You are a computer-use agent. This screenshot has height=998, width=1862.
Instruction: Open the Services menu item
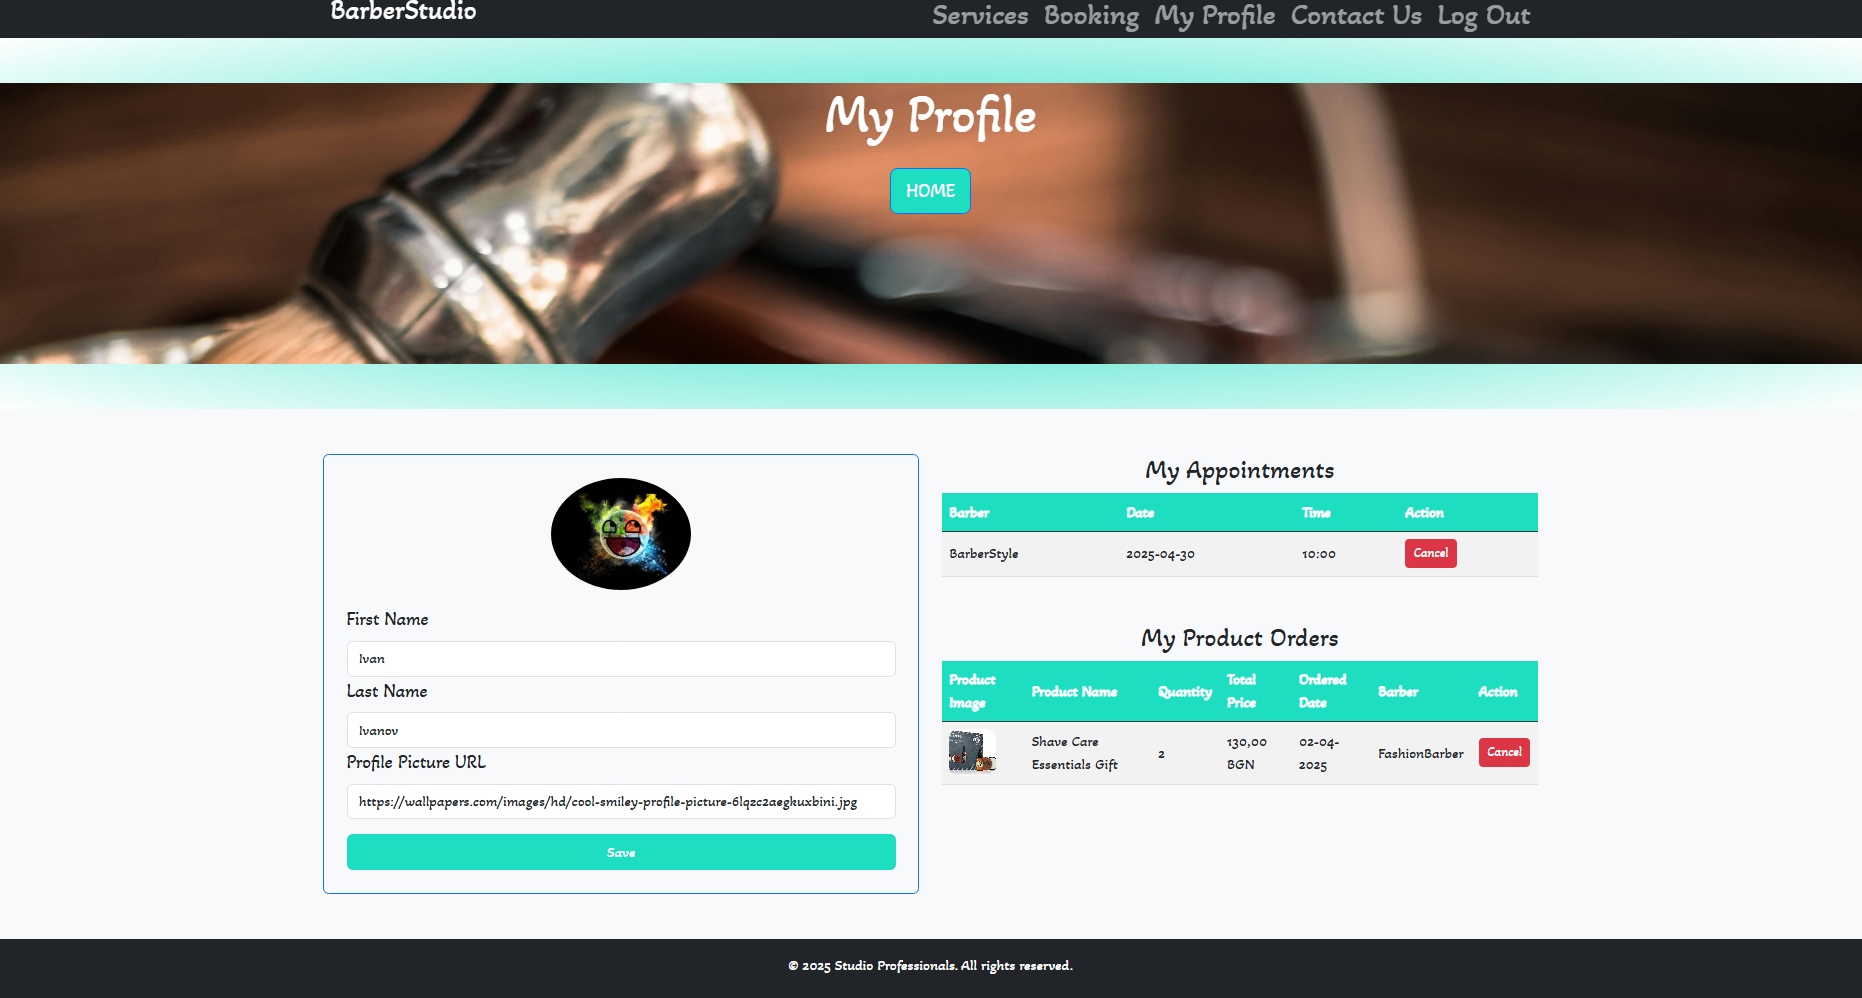tap(980, 16)
